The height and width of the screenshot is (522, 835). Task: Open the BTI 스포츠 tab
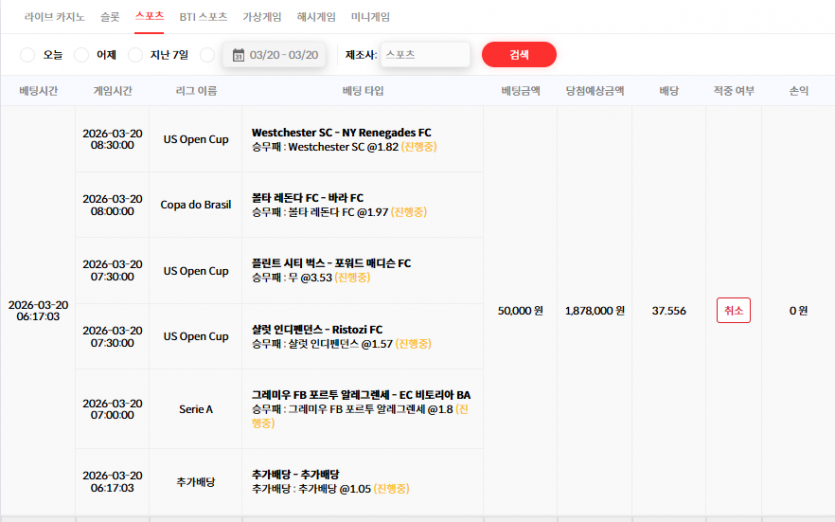coord(203,17)
